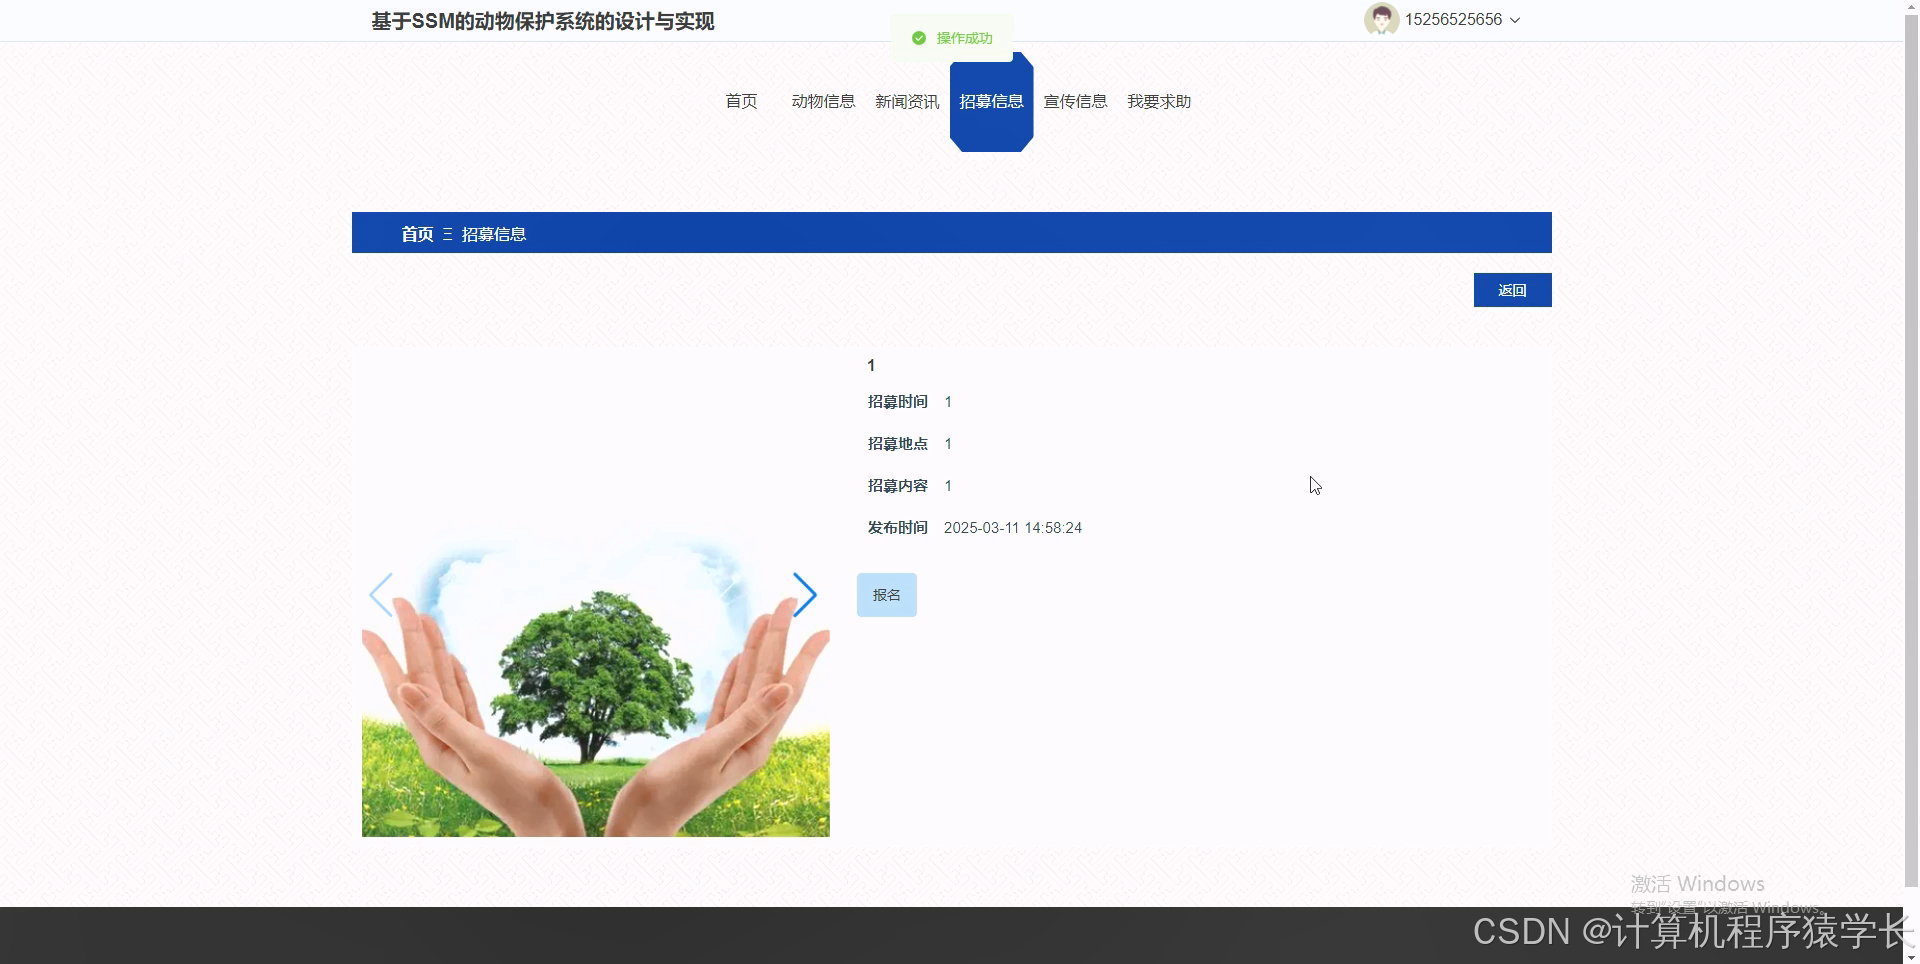
Task: Expand the user menu chevron
Action: point(1516,19)
